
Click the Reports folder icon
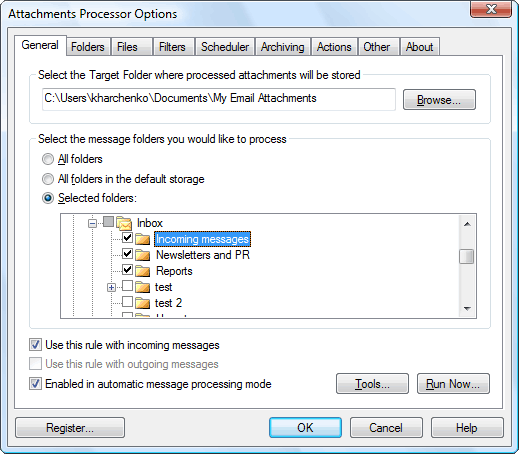(x=143, y=271)
